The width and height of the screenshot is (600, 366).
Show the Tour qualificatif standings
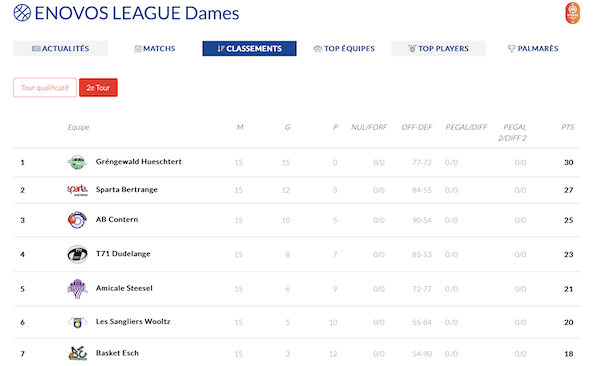click(45, 88)
